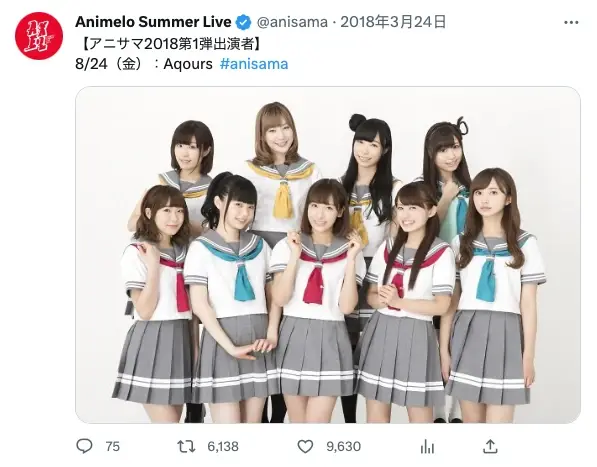
Task: Like the tweet with the heart icon
Action: [305, 446]
